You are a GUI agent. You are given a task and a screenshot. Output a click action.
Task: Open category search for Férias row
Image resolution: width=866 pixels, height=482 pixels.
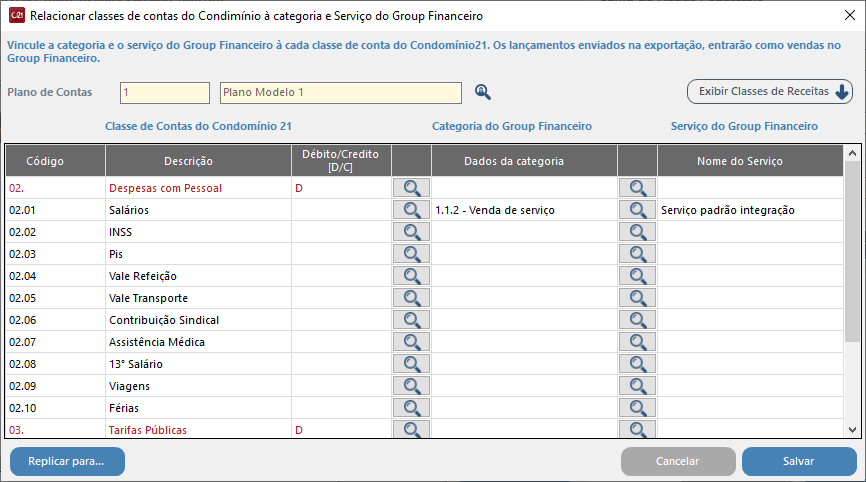coord(411,408)
